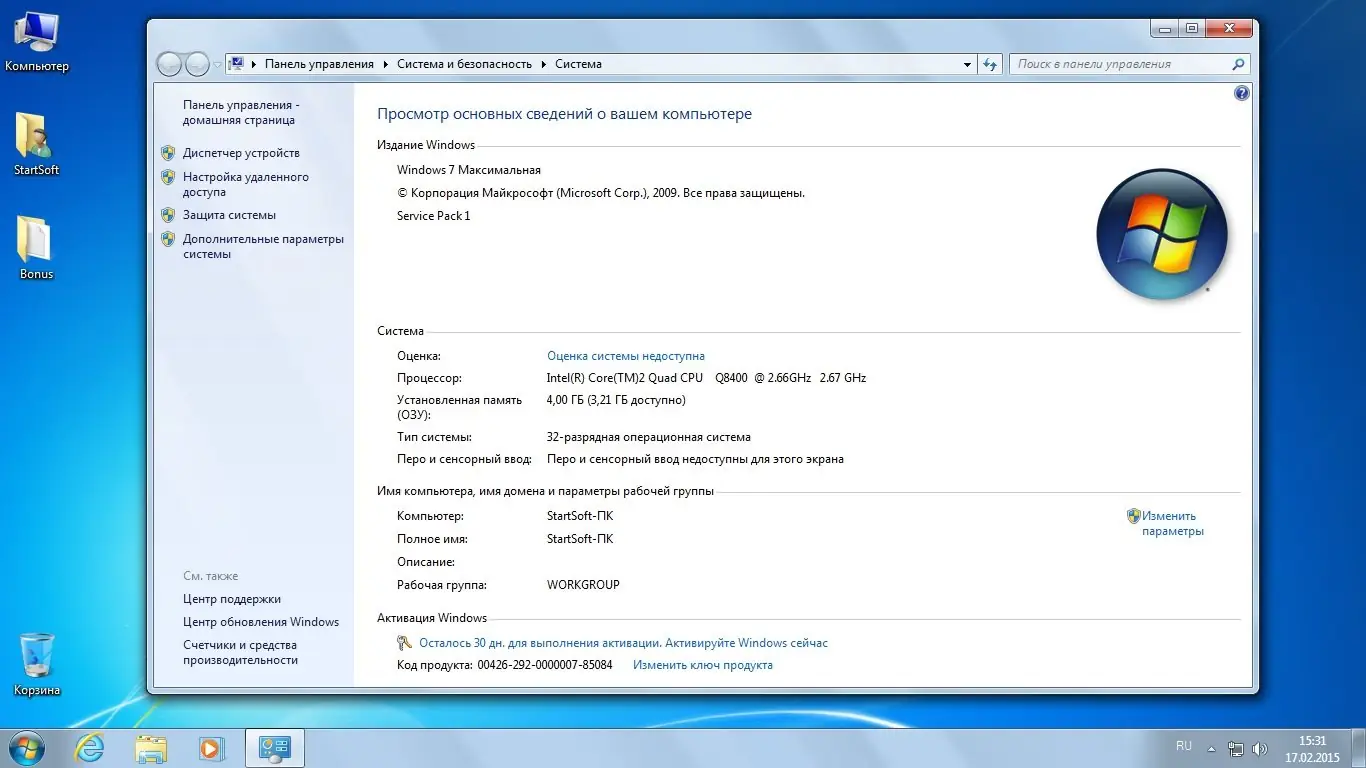1366x768 pixels.
Task: Open the address bar history dropdown arrow
Action: coord(967,64)
